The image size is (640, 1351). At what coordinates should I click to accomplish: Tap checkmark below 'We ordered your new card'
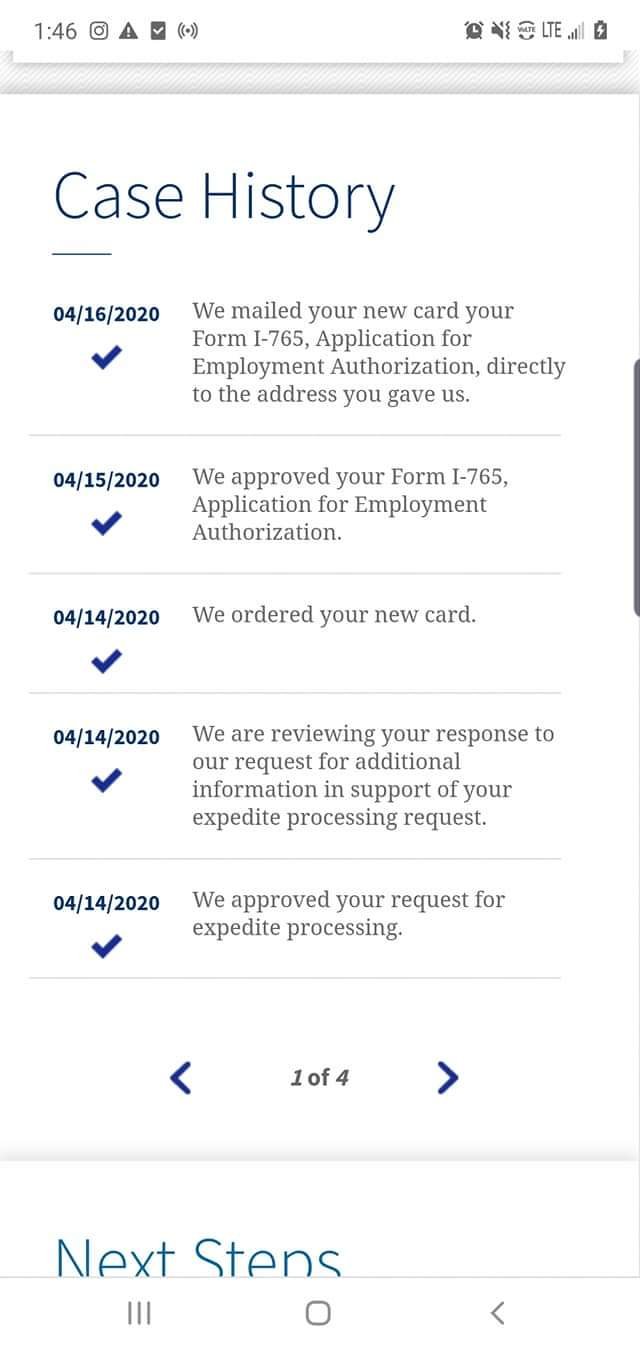coord(106,660)
